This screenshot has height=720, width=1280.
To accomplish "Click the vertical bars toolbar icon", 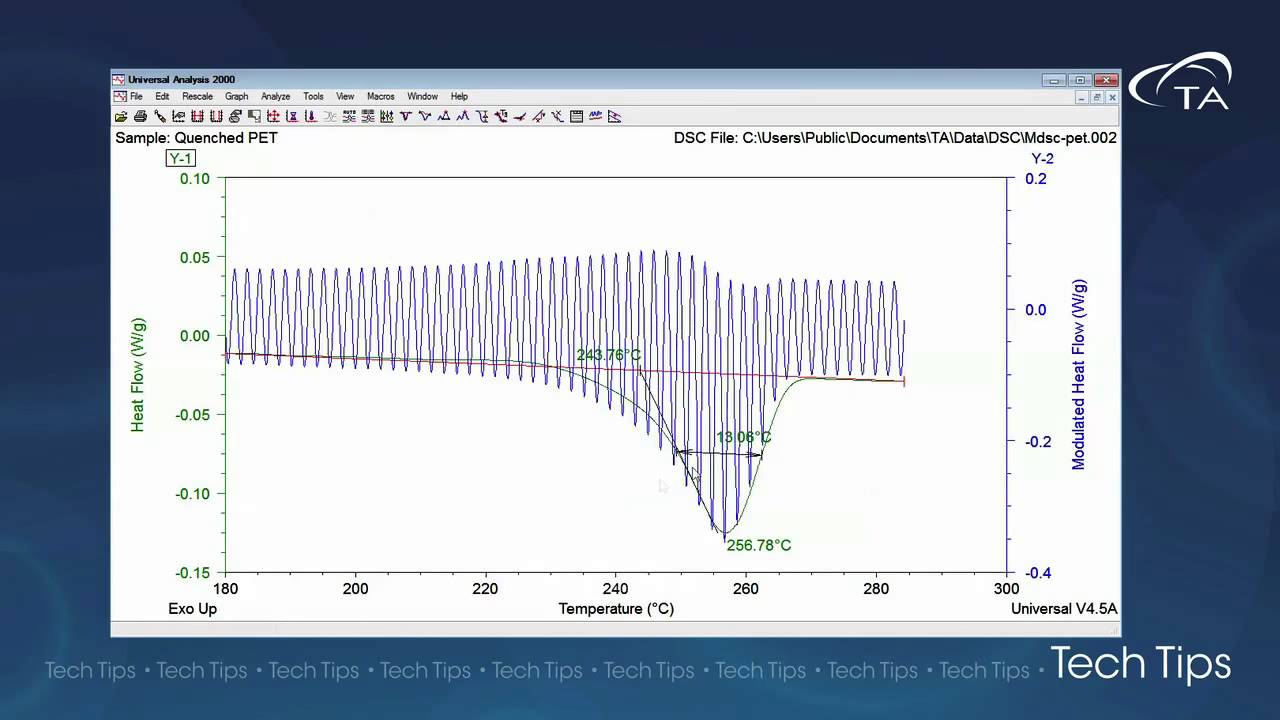I will pyautogui.click(x=386, y=117).
